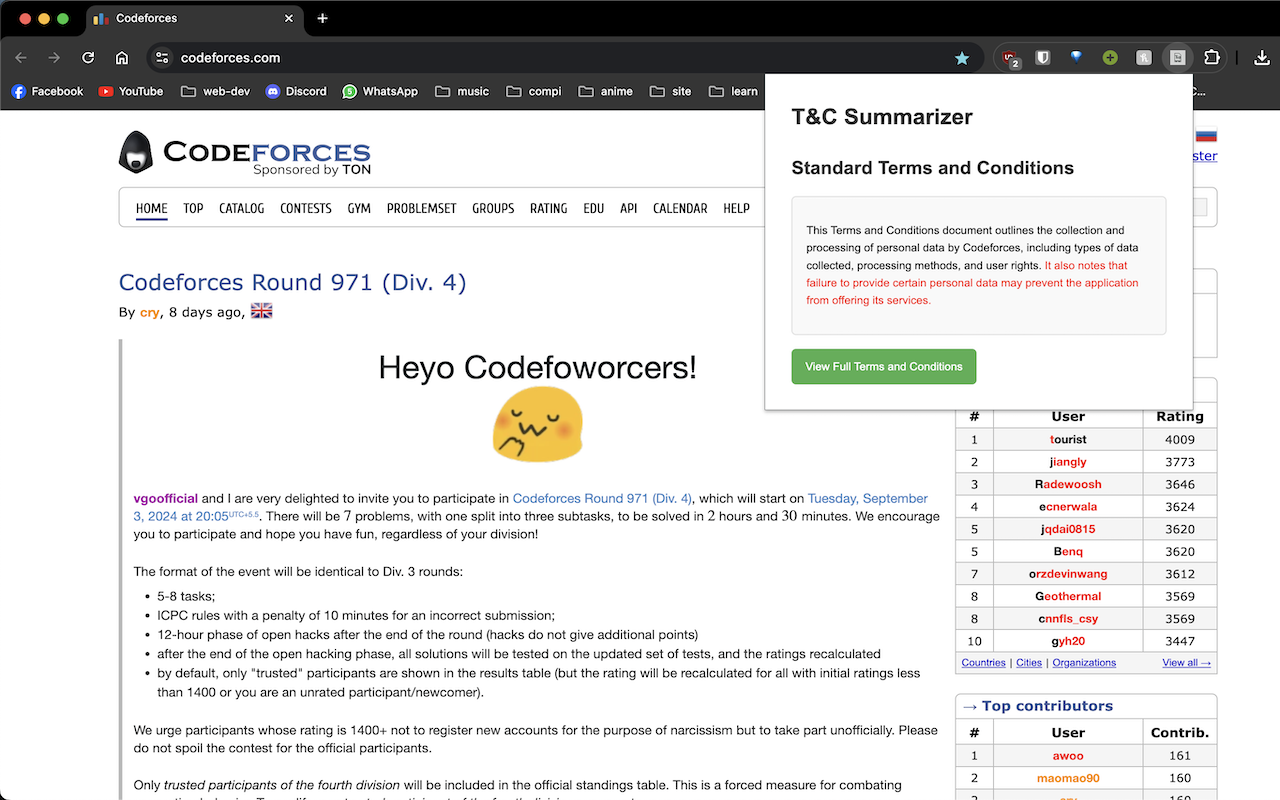1280x800 pixels.
Task: Open tourist's profile in top rated table
Action: pos(1068,439)
